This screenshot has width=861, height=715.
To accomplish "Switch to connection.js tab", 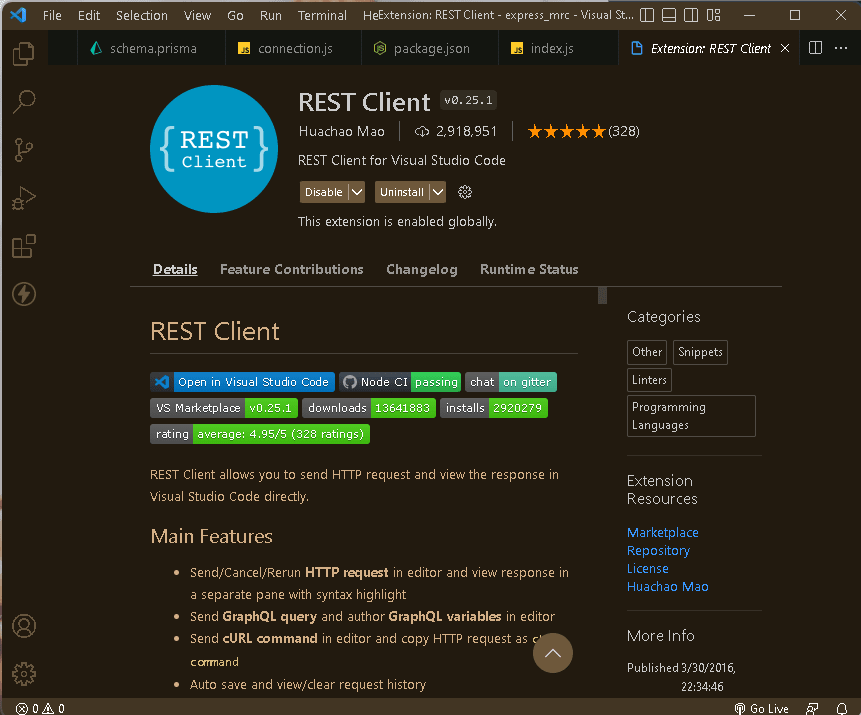I will pyautogui.click(x=293, y=48).
